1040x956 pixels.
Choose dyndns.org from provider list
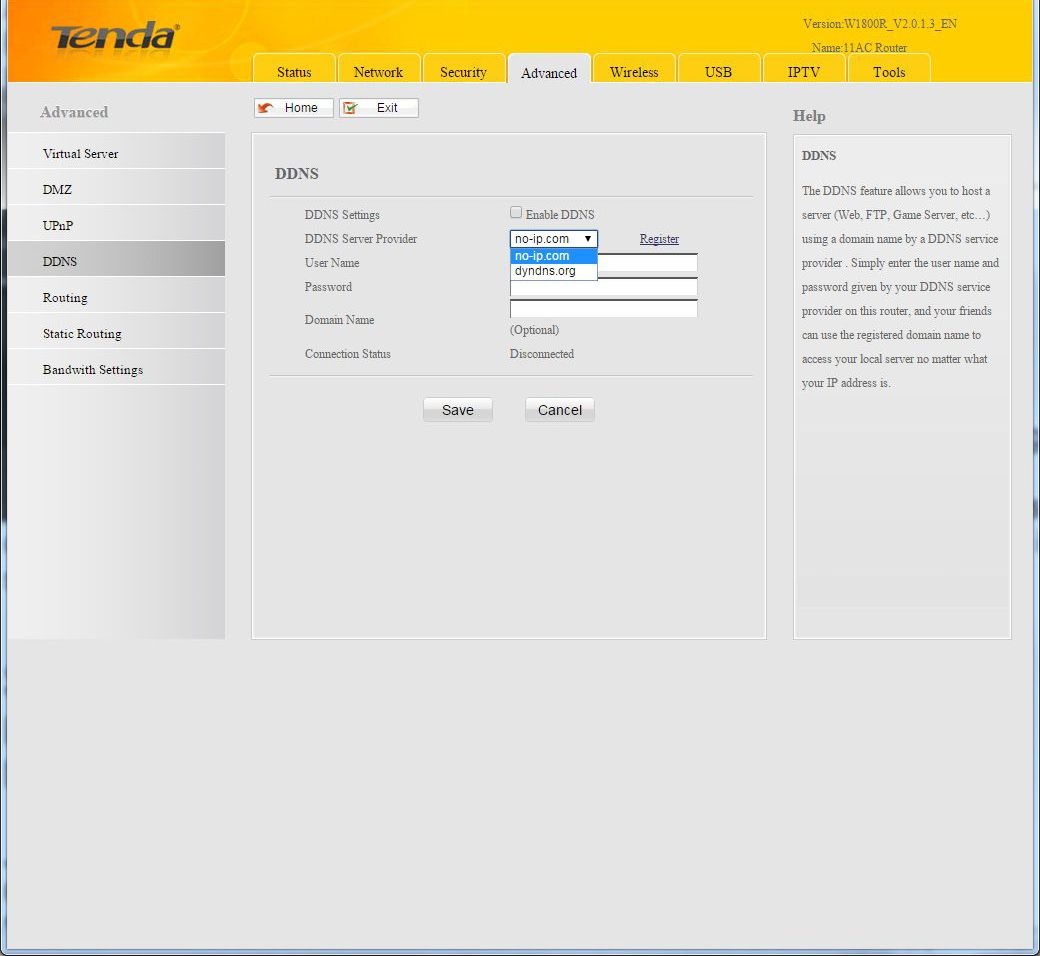(553, 271)
